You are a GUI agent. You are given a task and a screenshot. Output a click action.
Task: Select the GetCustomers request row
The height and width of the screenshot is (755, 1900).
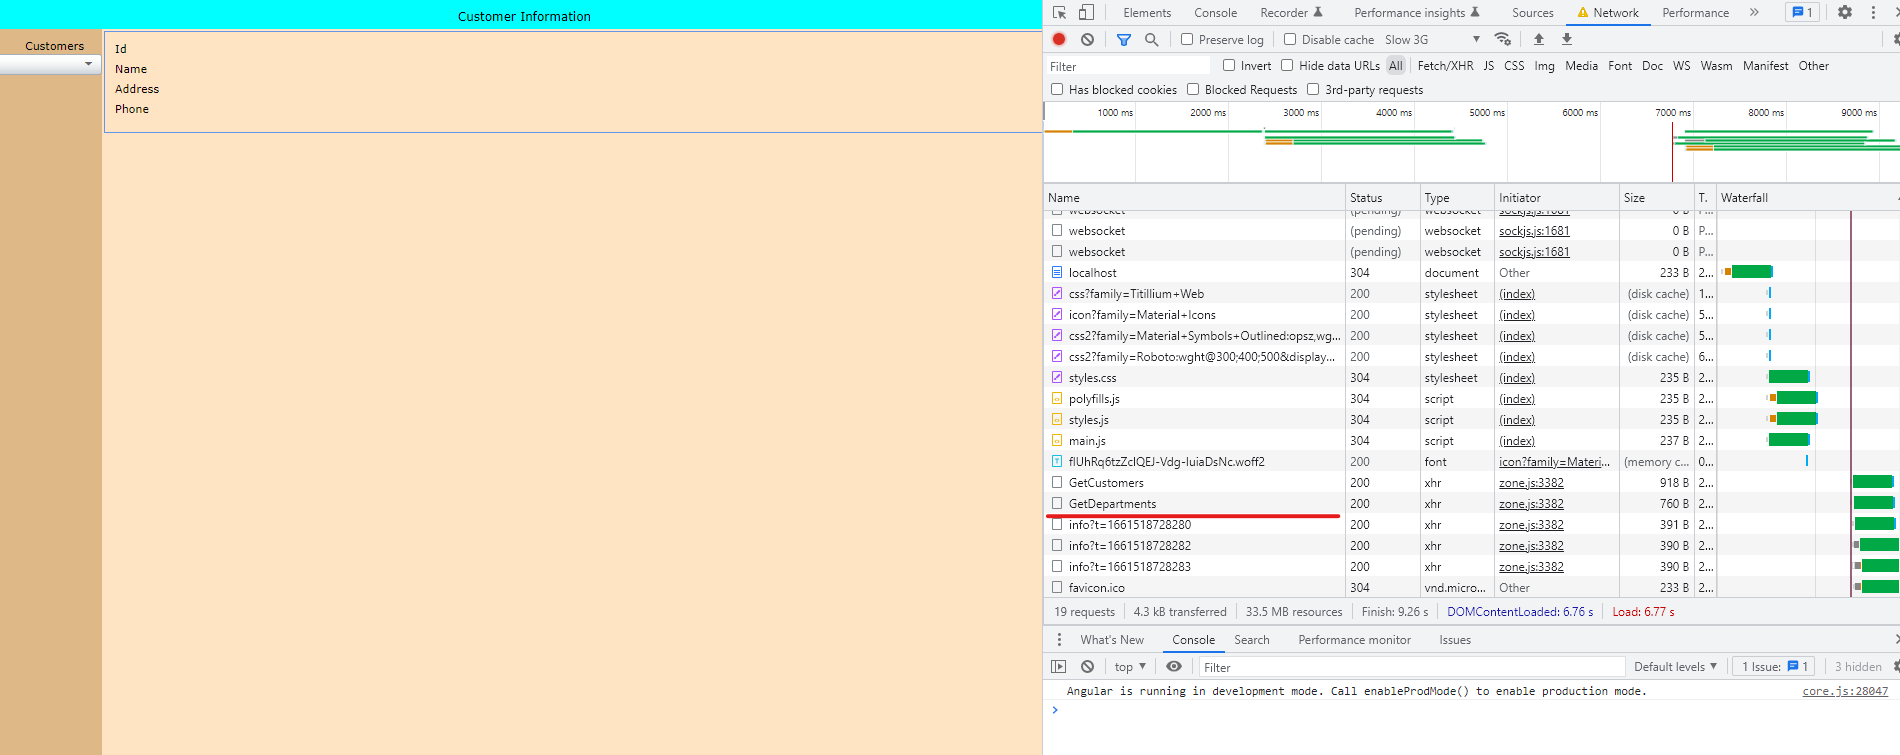(x=1106, y=483)
